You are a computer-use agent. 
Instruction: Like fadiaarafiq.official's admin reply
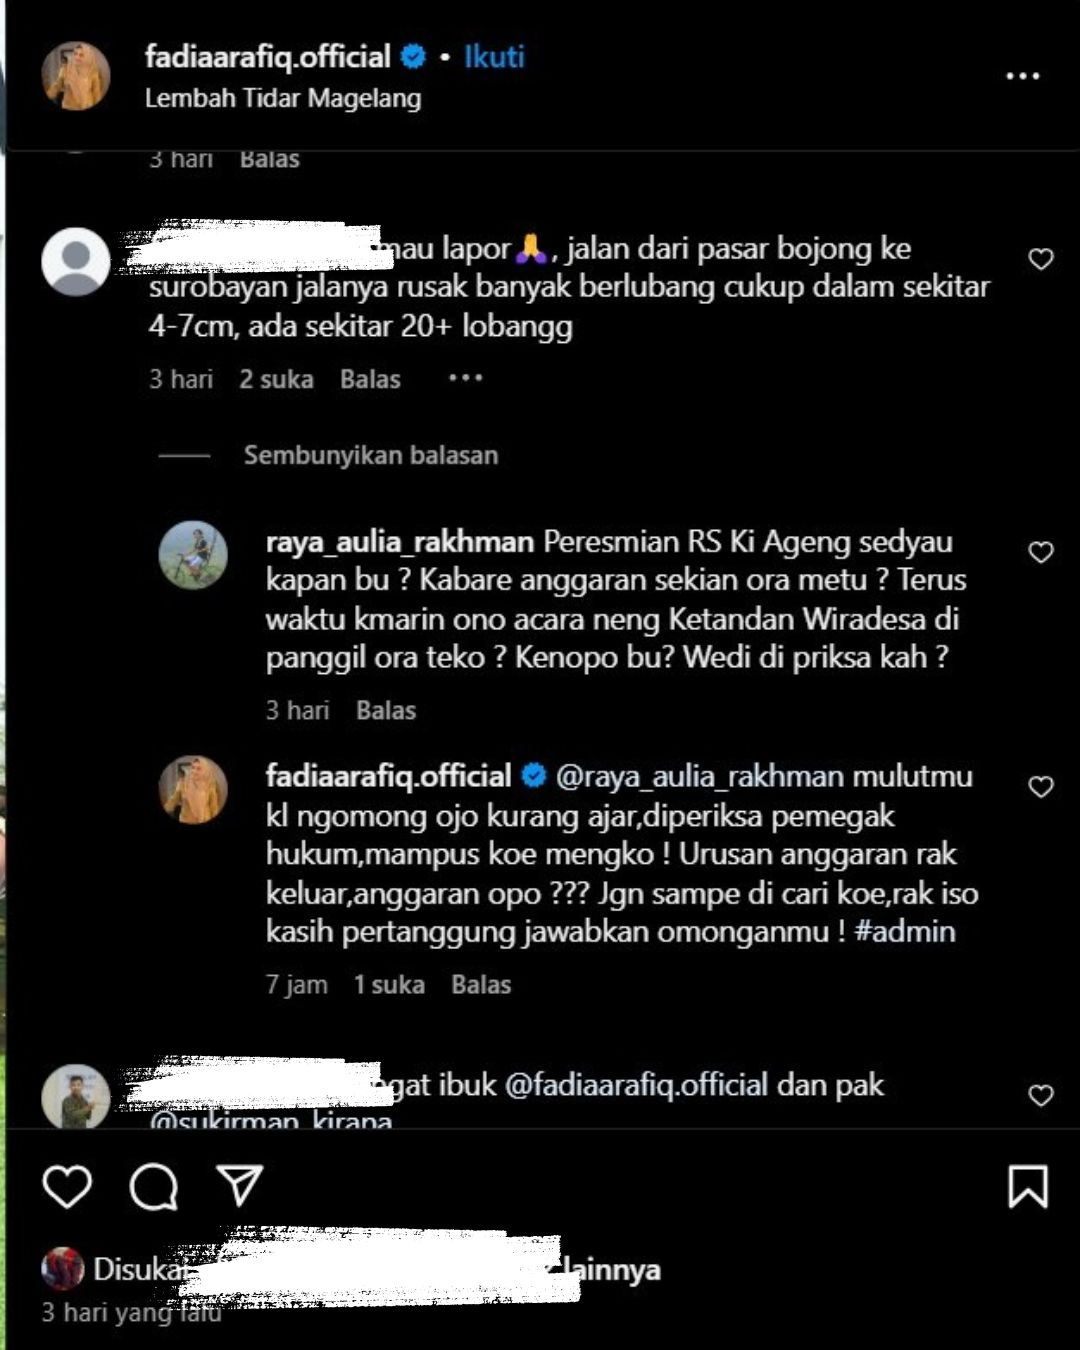[1041, 787]
